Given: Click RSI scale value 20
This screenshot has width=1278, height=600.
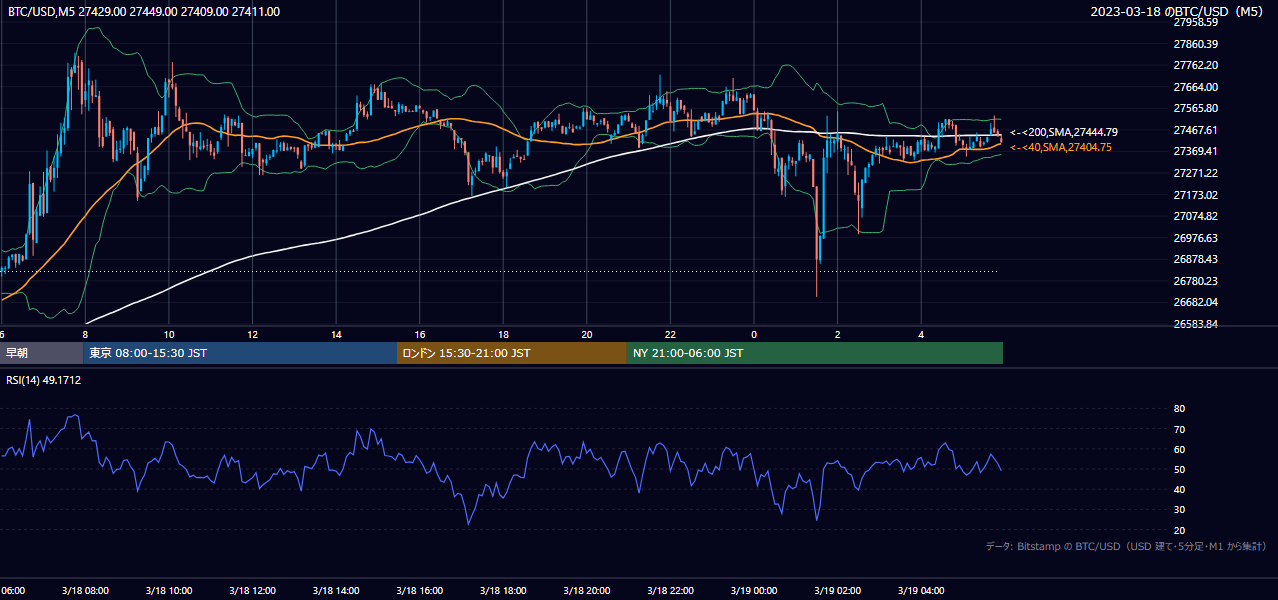Looking at the screenshot, I should (1180, 530).
